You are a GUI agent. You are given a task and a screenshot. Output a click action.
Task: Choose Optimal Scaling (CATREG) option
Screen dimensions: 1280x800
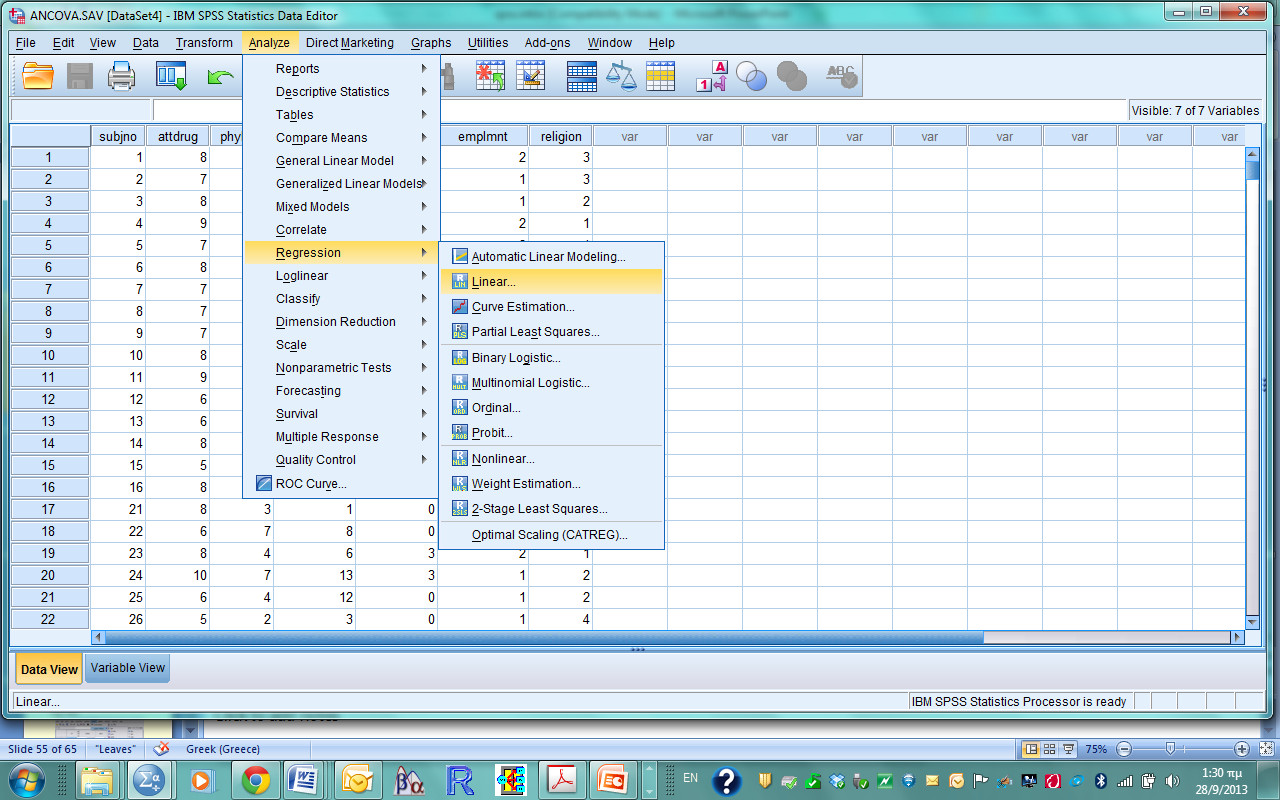tap(552, 535)
